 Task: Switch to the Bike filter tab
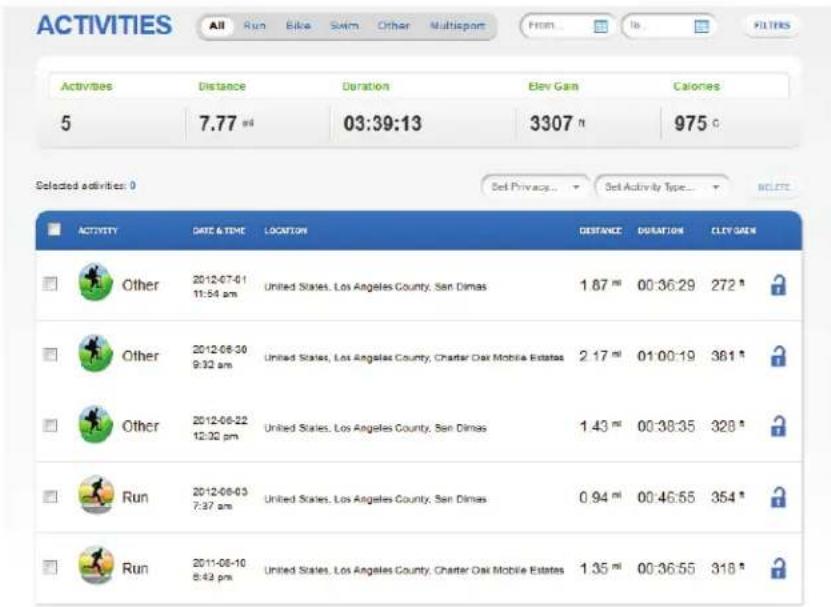[x=298, y=25]
